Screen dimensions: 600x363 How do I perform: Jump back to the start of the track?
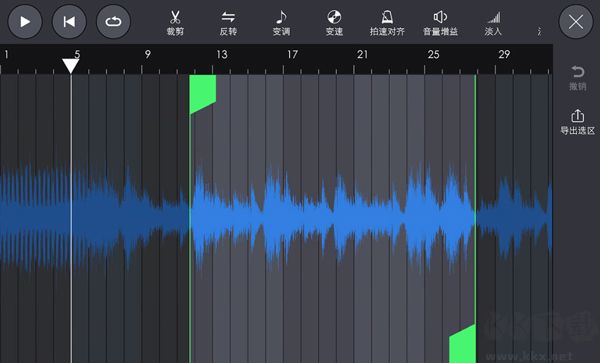coord(69,22)
